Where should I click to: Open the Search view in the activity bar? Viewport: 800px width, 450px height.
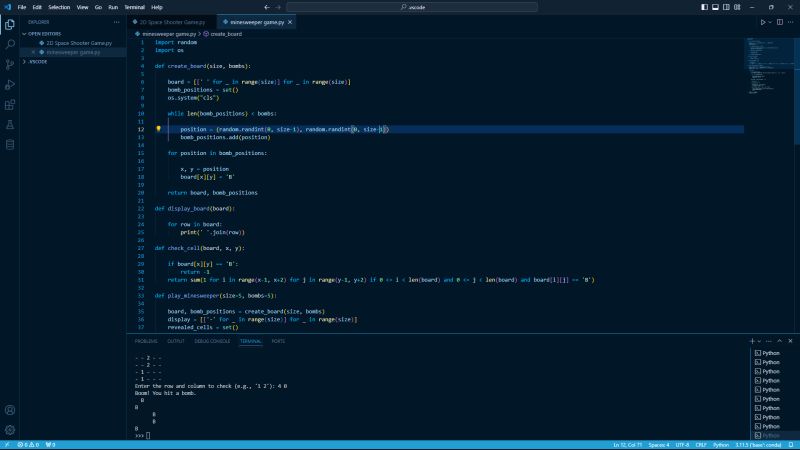[10, 44]
